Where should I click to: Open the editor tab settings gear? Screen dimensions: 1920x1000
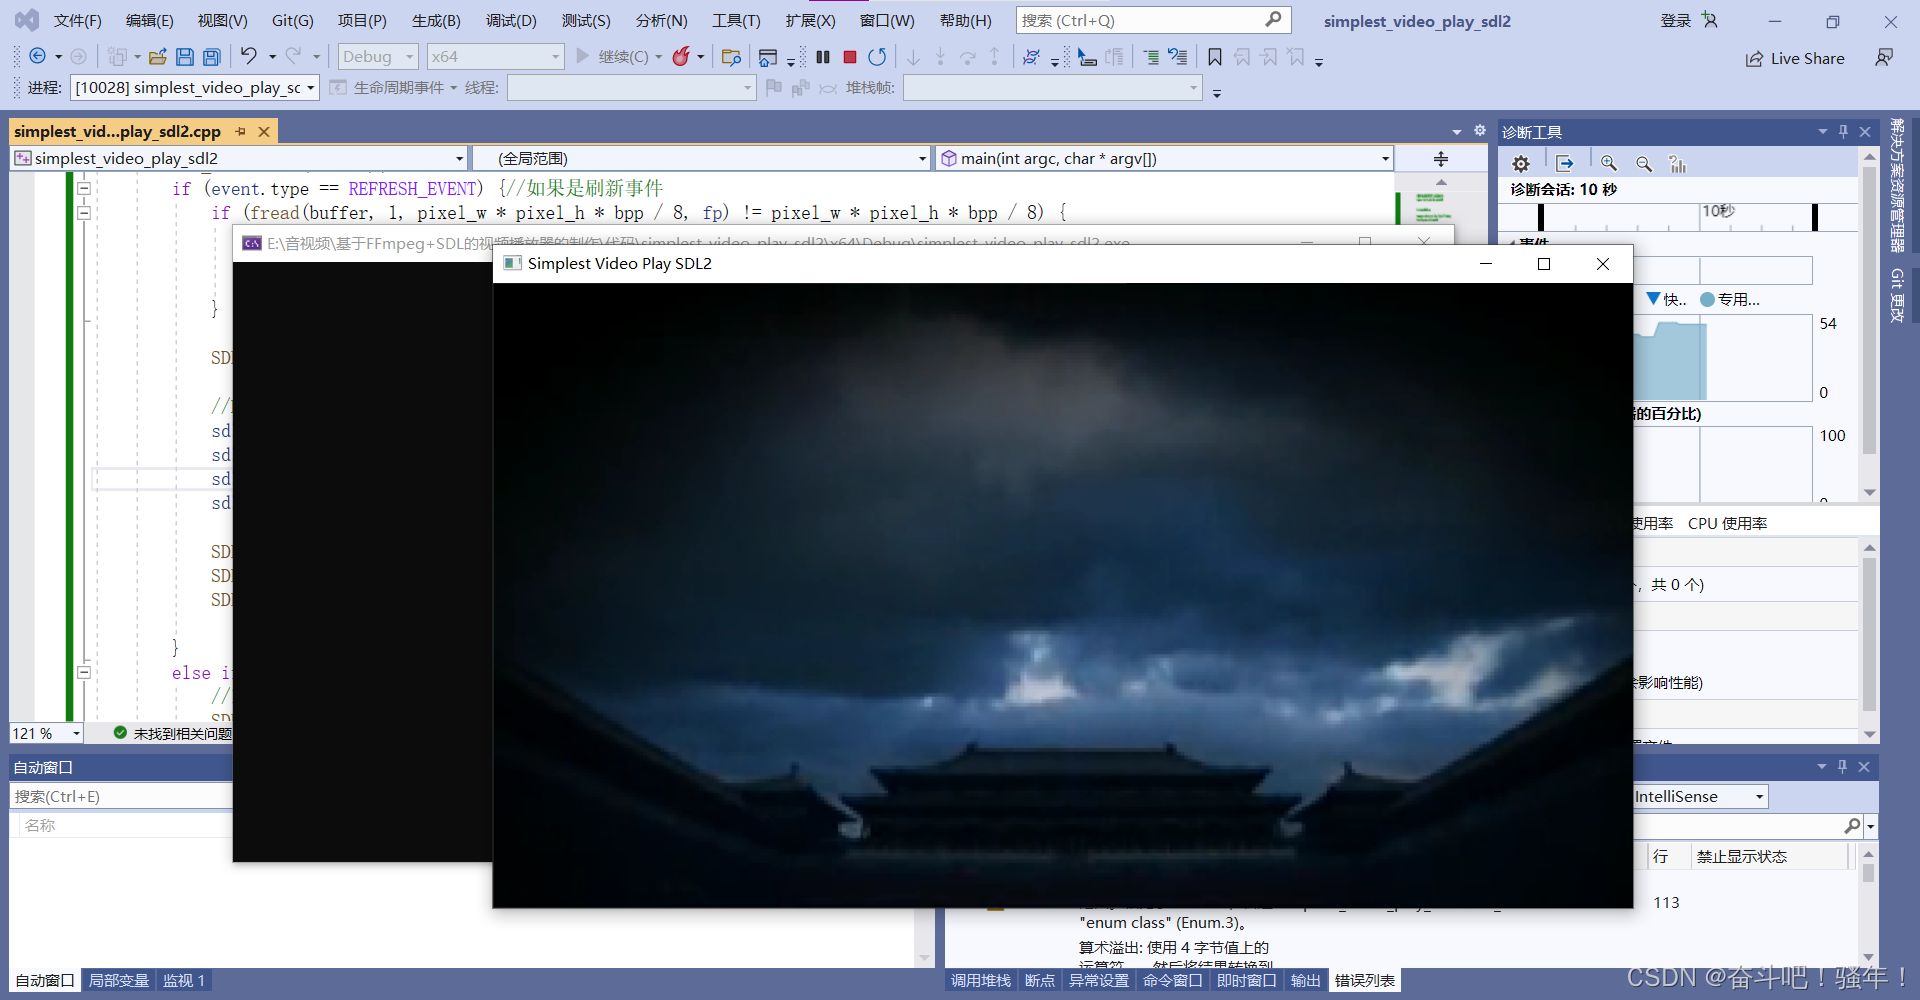click(x=1480, y=131)
